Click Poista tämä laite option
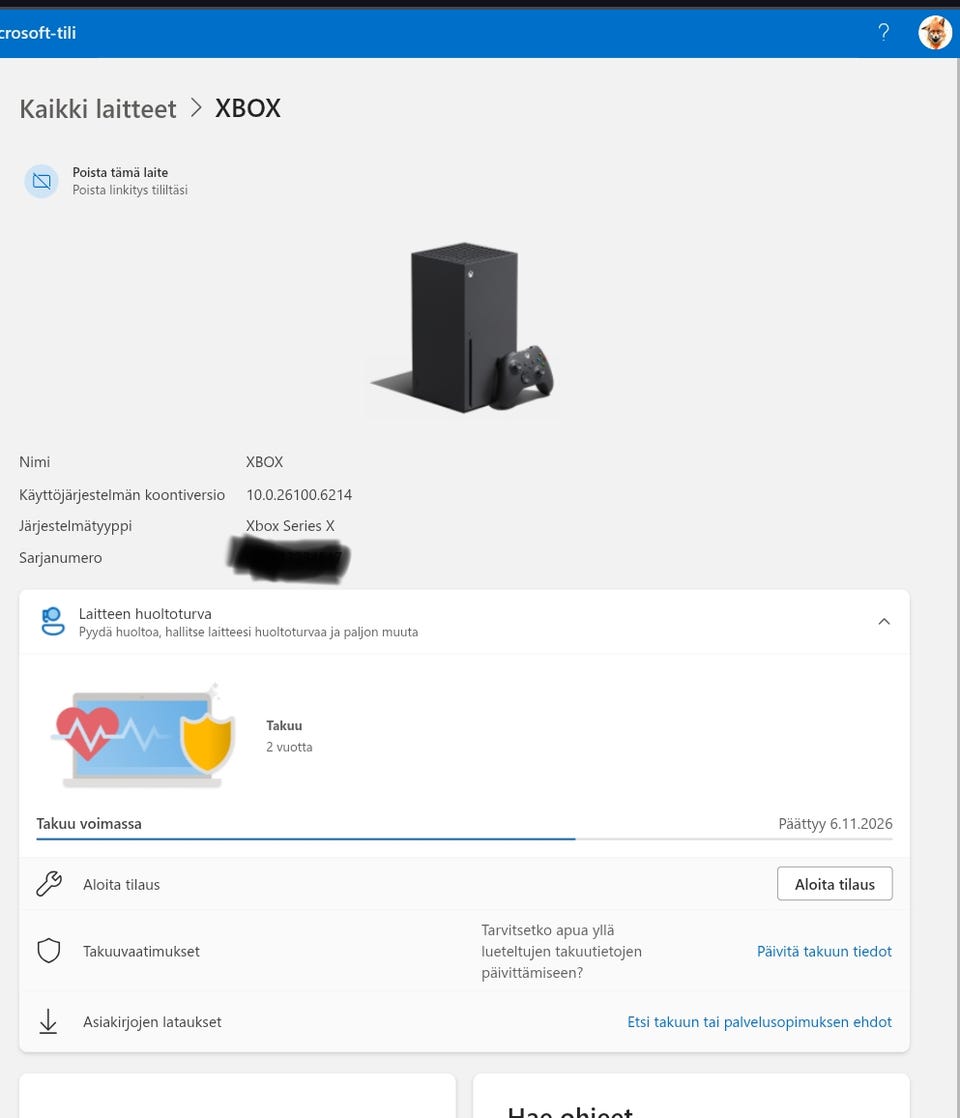The width and height of the screenshot is (960, 1118). 120,172
